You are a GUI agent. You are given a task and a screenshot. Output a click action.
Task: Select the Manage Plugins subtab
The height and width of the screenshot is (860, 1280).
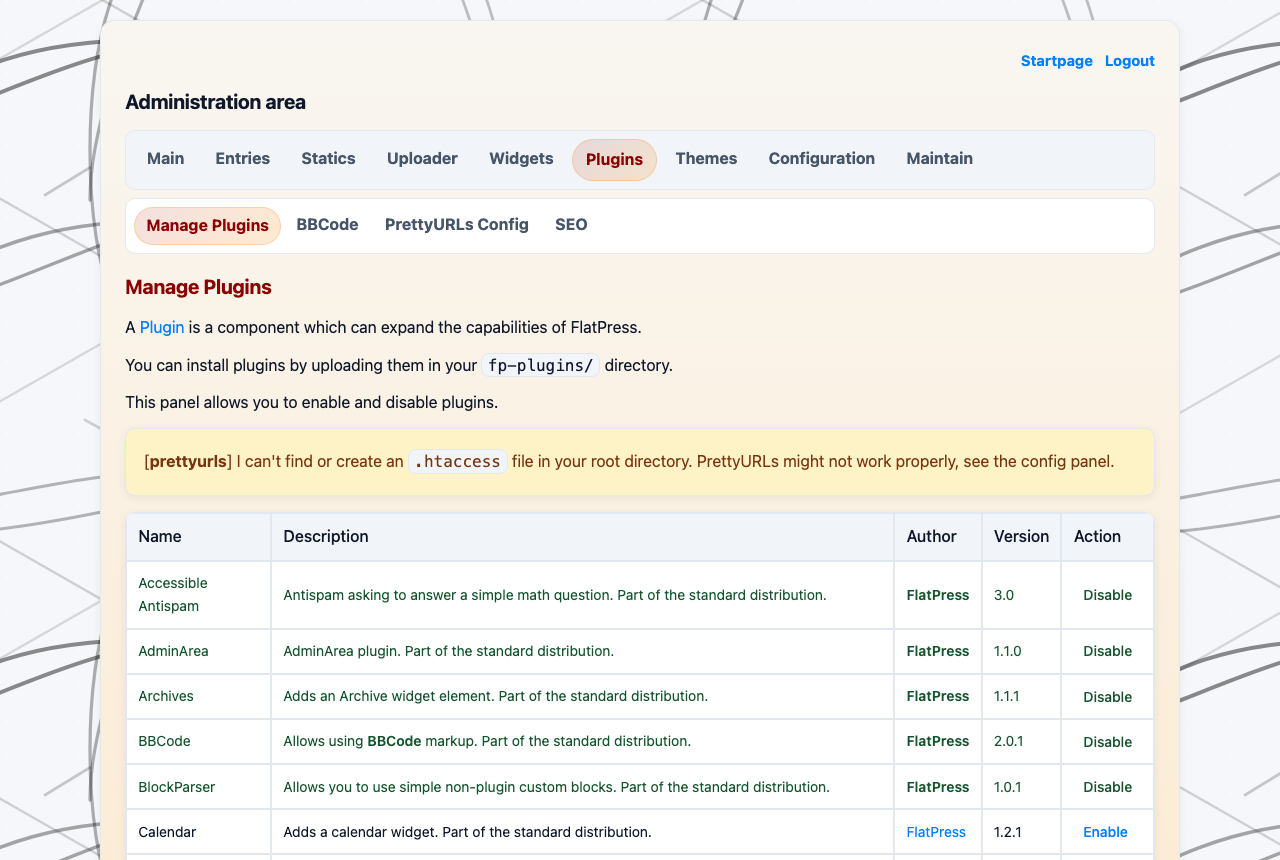(207, 225)
